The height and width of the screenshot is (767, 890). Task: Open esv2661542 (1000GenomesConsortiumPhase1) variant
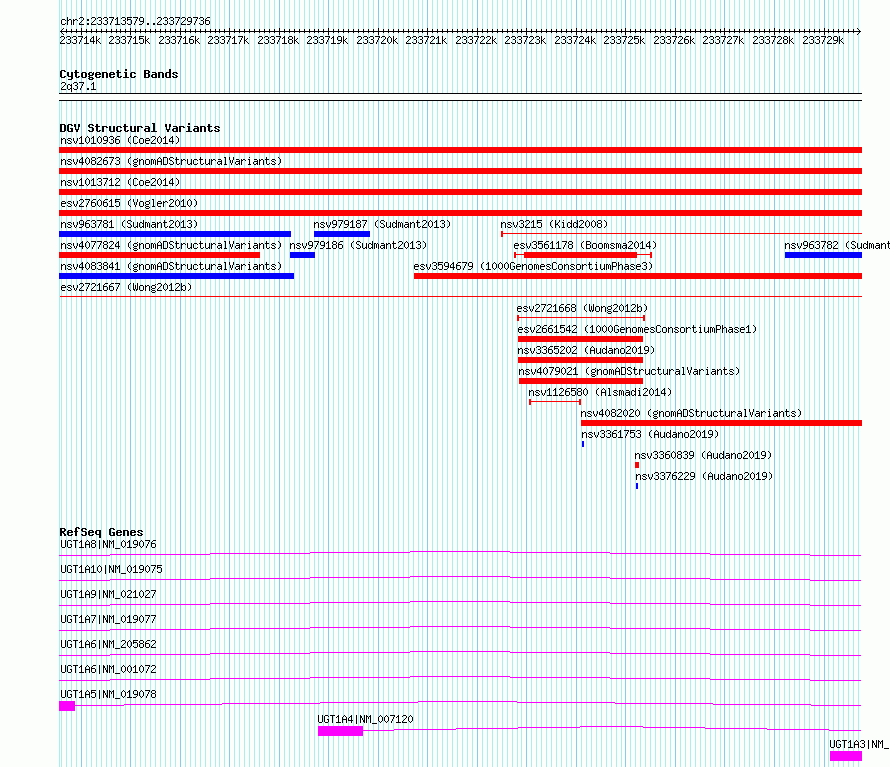pyautogui.click(x=580, y=339)
